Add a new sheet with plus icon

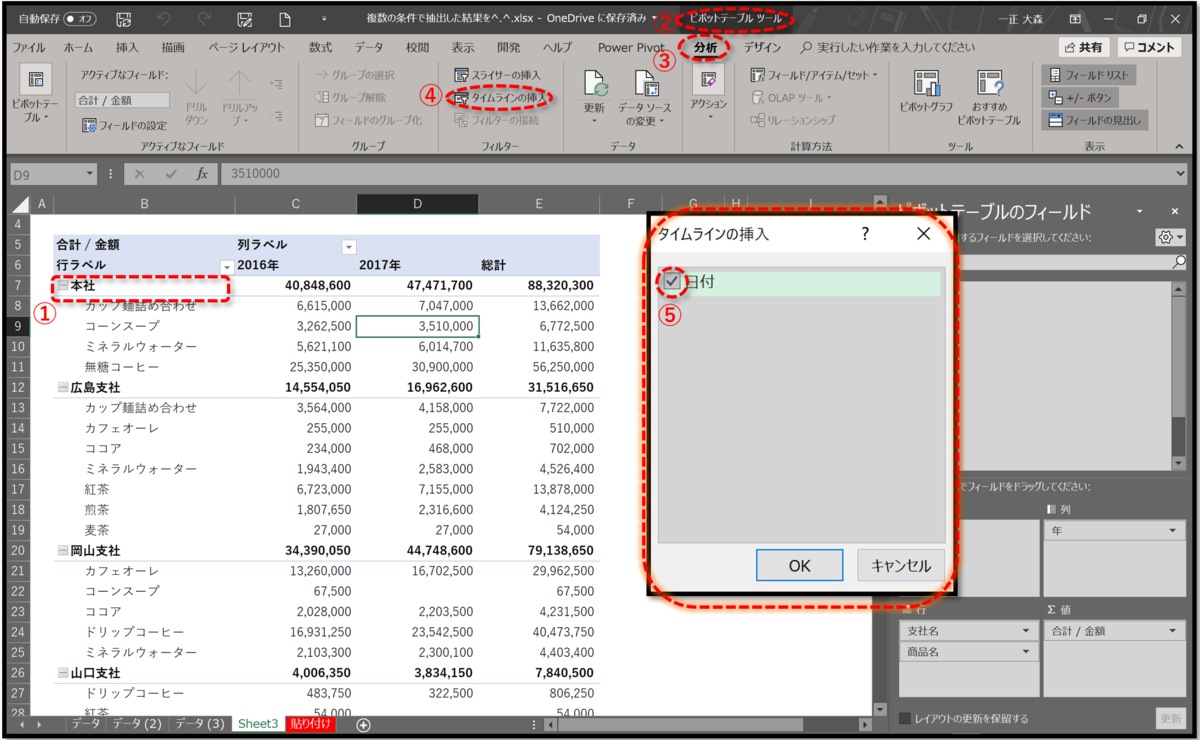pyautogui.click(x=363, y=724)
